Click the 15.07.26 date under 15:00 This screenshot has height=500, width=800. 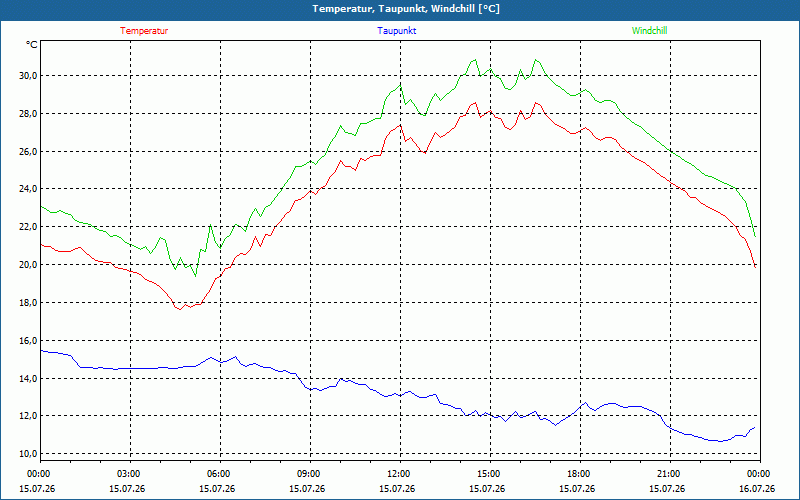pos(487,489)
